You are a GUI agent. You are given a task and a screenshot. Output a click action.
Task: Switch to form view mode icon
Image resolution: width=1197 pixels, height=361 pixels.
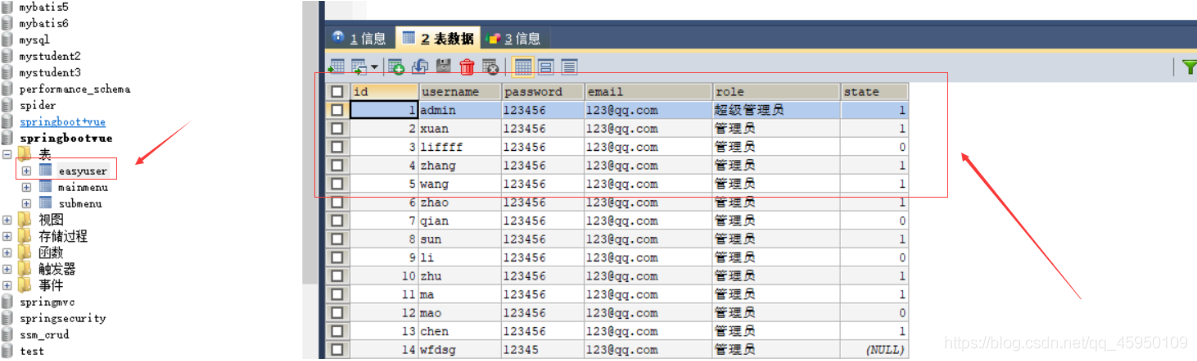pyautogui.click(x=546, y=66)
